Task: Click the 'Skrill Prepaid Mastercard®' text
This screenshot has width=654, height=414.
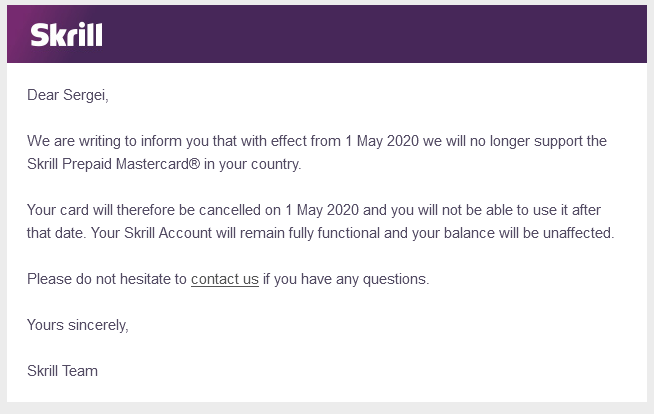Action: click(113, 164)
